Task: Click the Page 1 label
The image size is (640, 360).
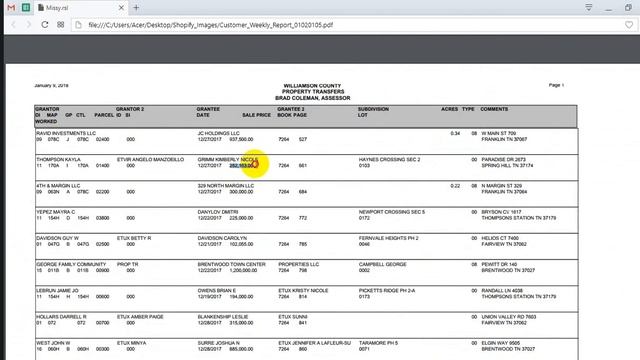Action: click(x=556, y=85)
